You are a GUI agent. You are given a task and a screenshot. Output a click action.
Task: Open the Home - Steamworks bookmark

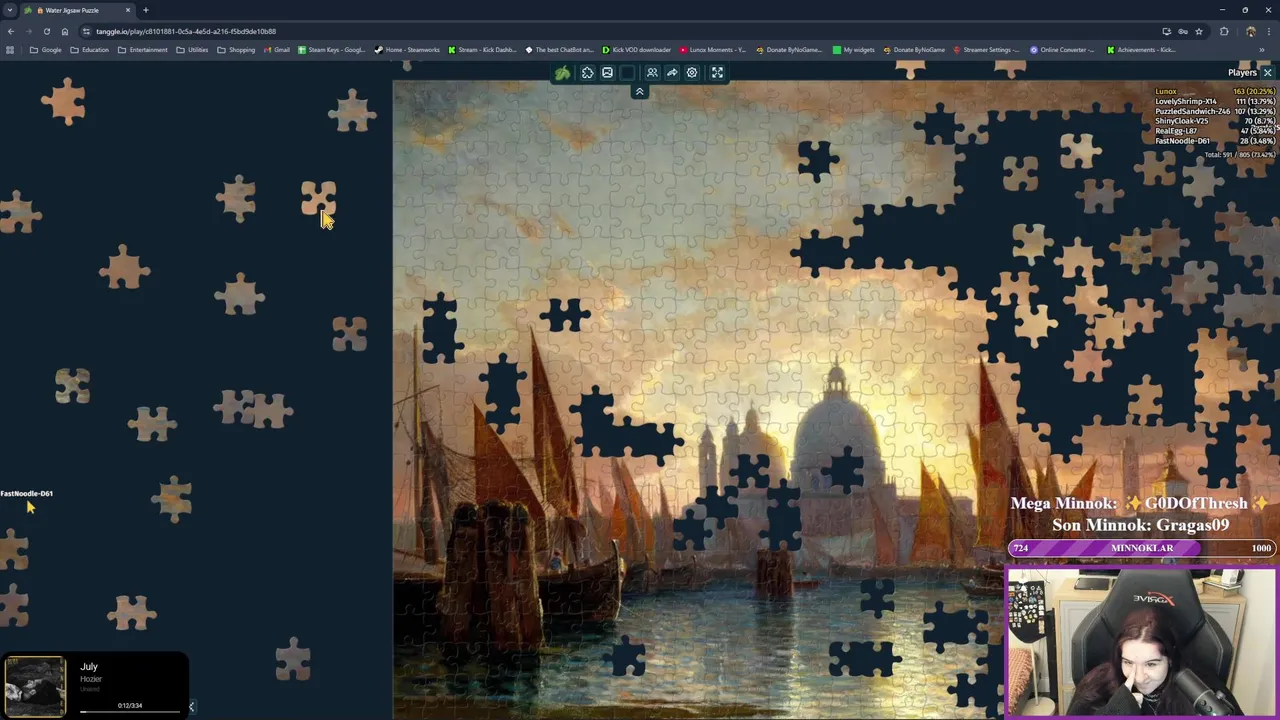point(407,49)
